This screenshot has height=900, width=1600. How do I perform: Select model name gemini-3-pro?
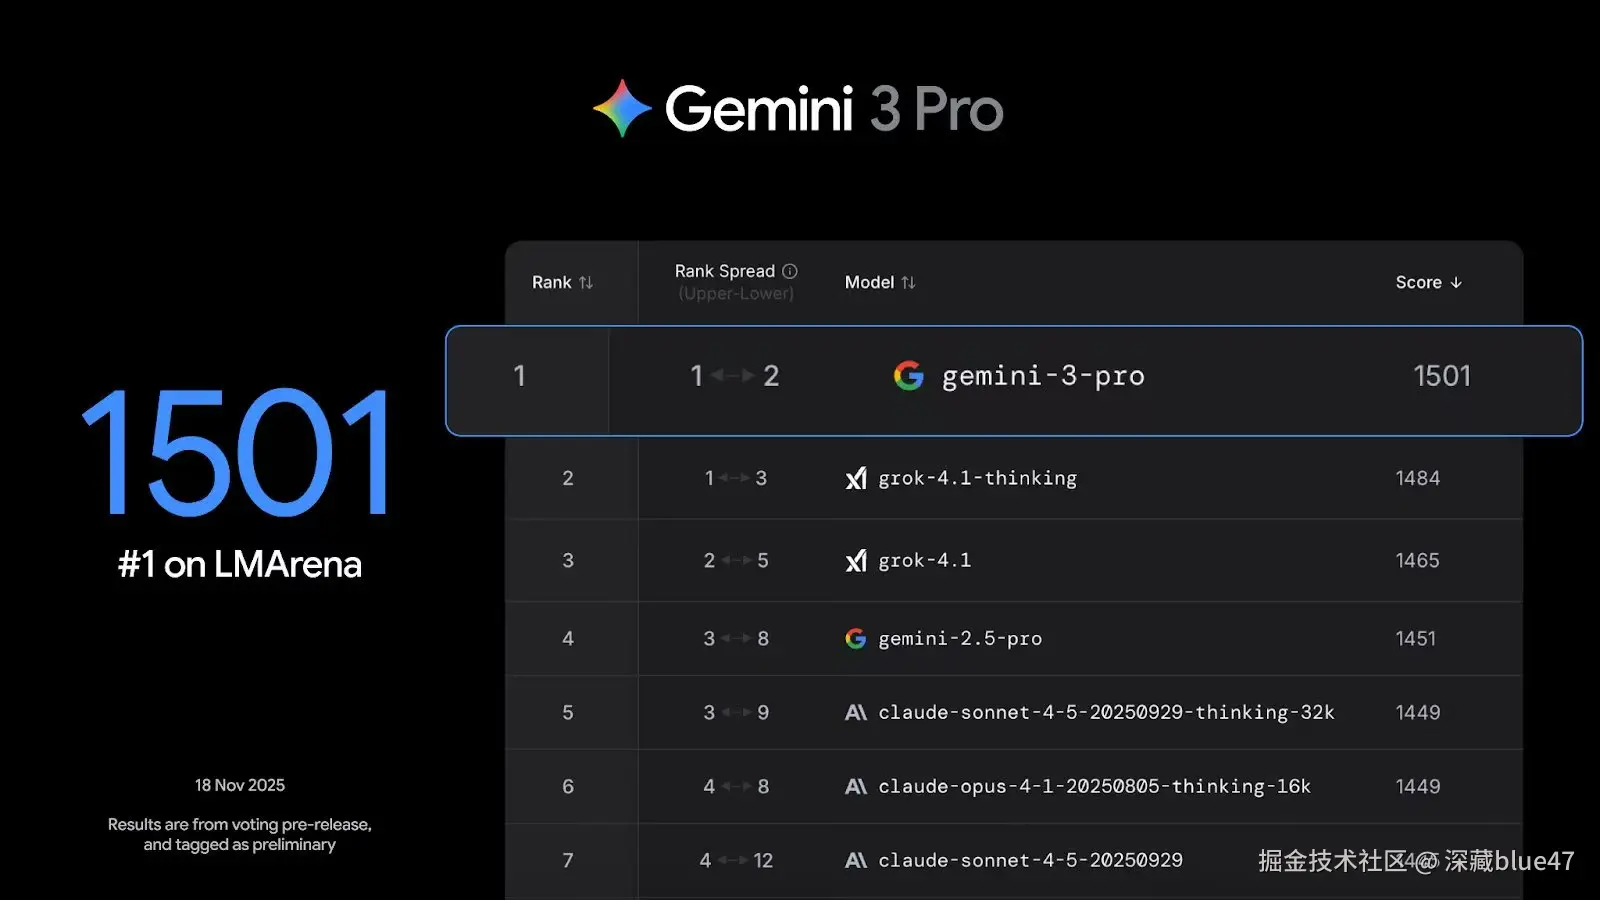(1043, 376)
